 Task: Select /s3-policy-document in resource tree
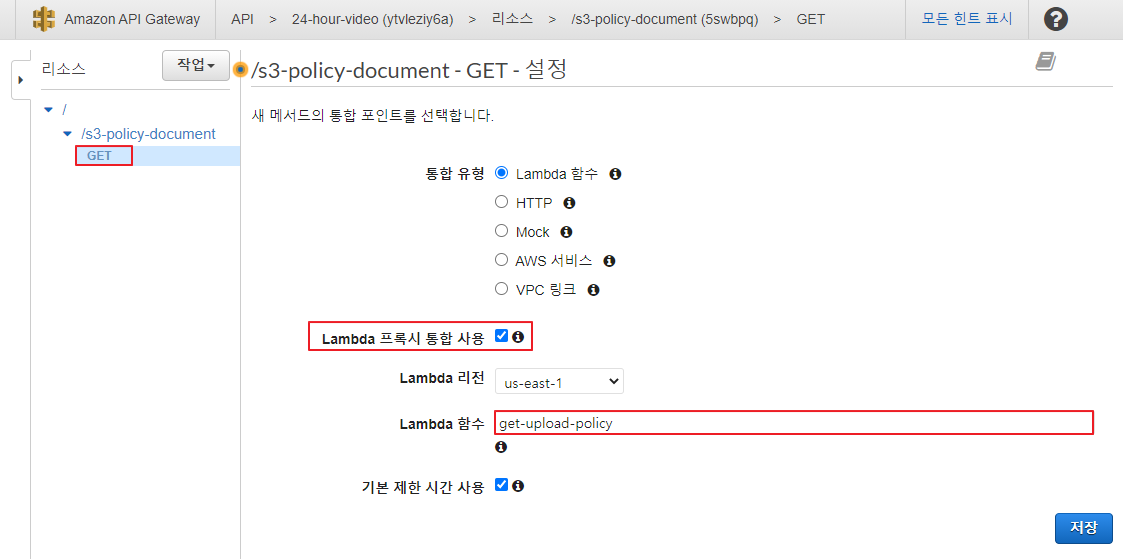coord(148,134)
